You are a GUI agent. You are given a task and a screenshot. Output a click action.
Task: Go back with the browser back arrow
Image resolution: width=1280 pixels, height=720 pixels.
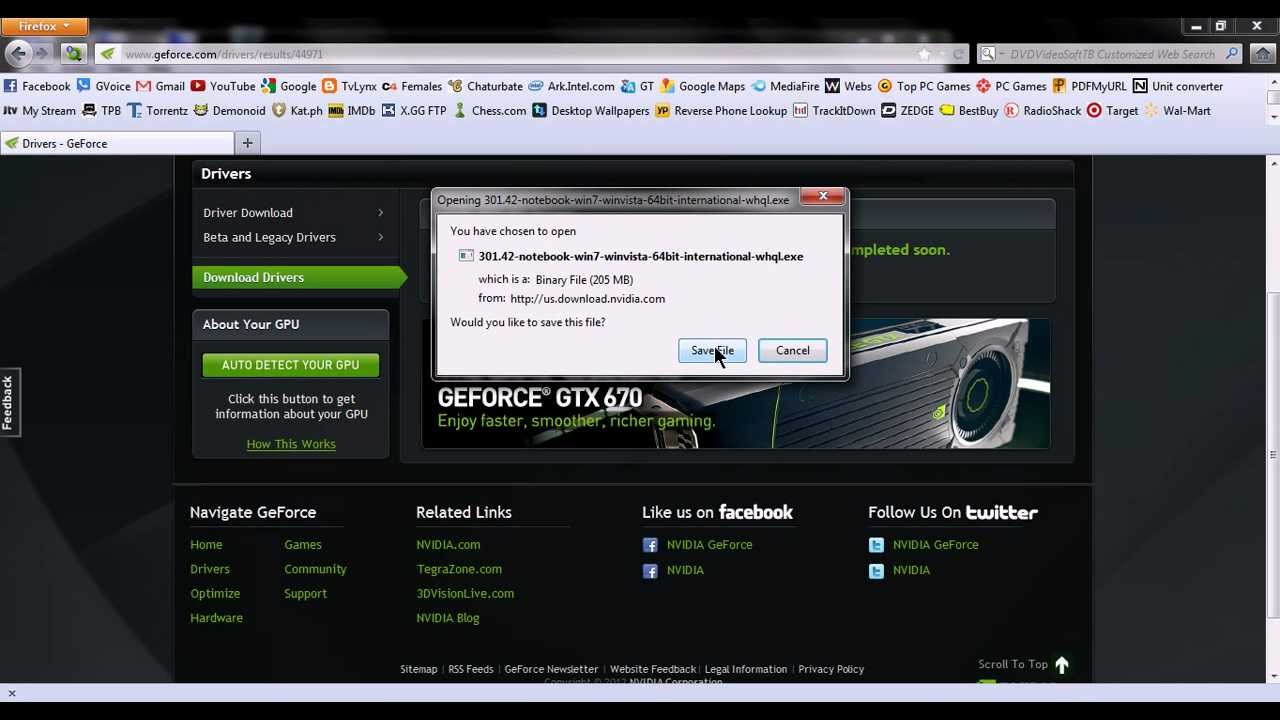tap(19, 54)
